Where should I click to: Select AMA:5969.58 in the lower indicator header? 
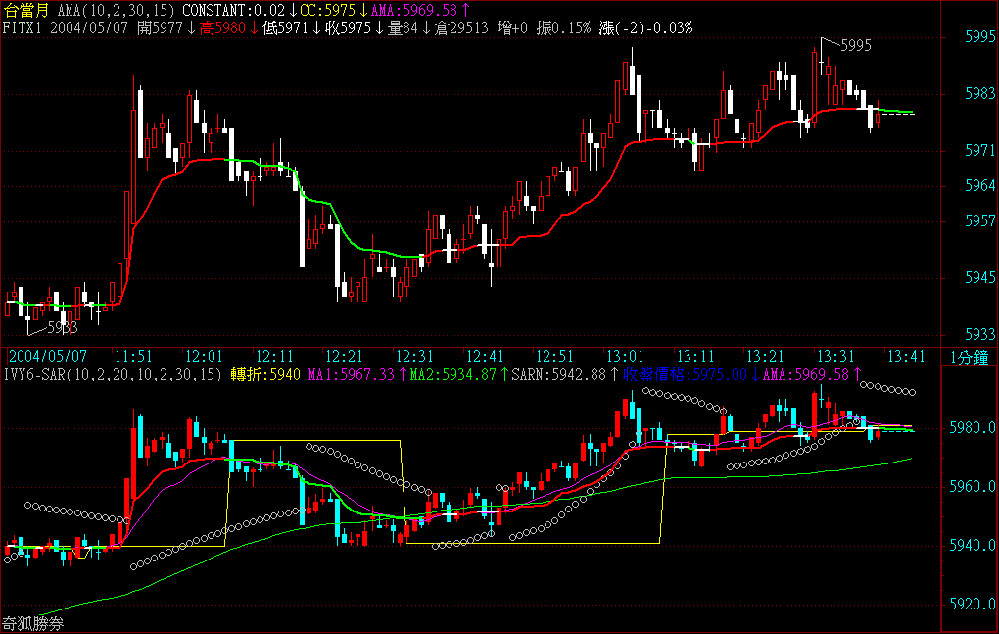(805, 374)
